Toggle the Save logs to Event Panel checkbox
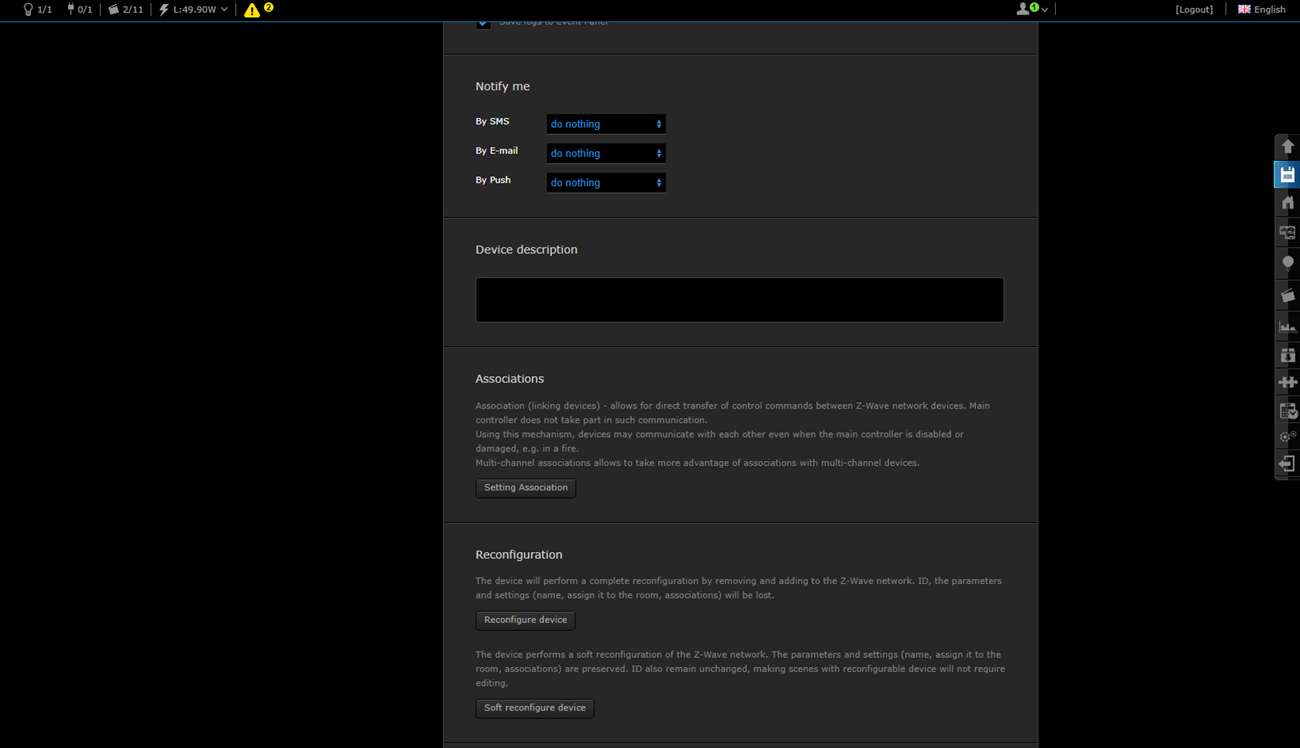 point(483,23)
